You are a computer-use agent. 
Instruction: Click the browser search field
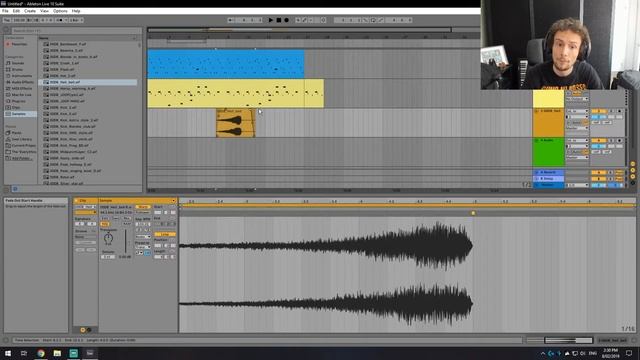(76, 31)
